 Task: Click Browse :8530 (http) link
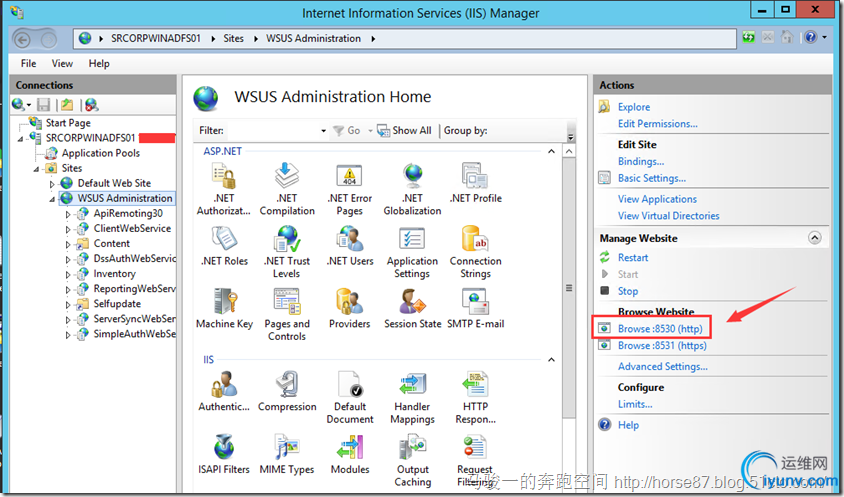click(x=660, y=328)
